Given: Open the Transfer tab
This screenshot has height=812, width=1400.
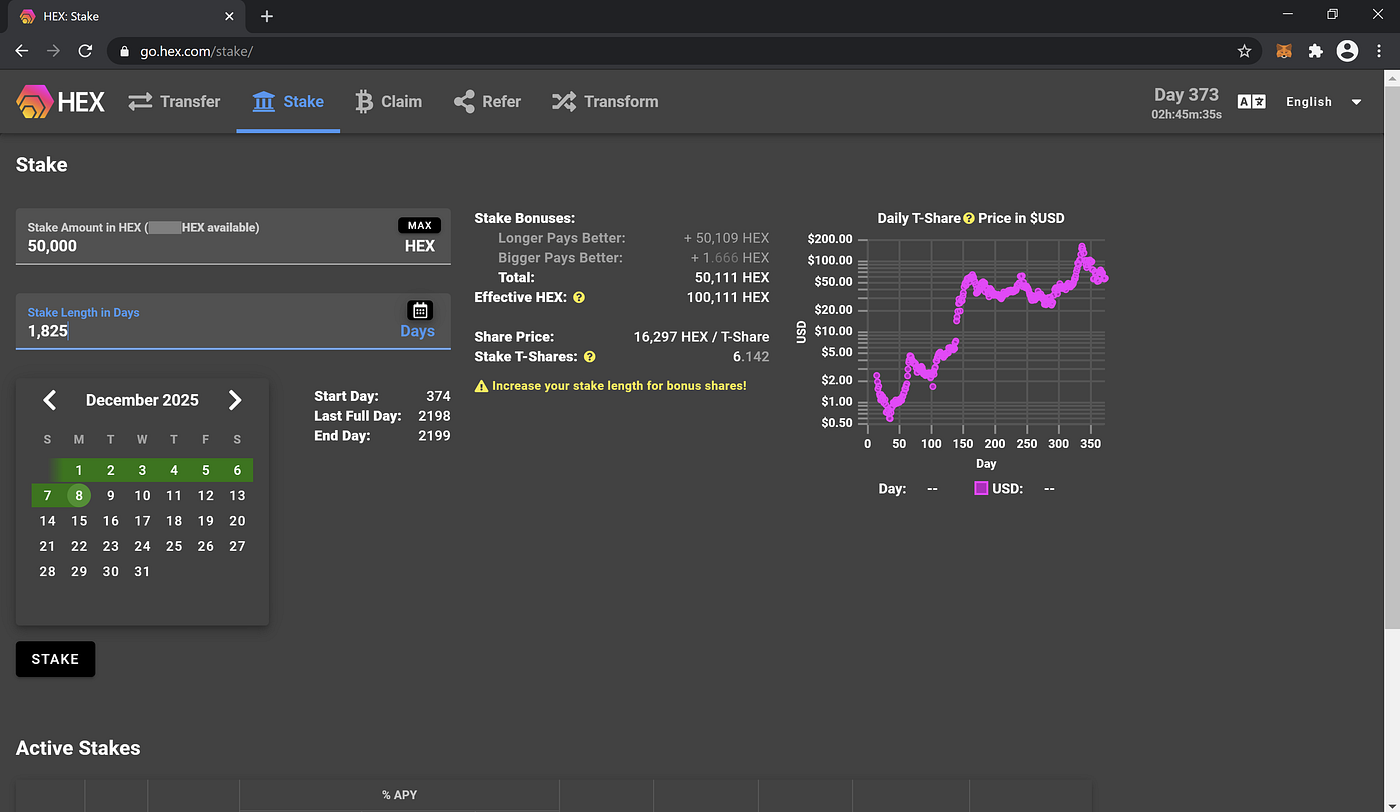Looking at the screenshot, I should pos(174,101).
